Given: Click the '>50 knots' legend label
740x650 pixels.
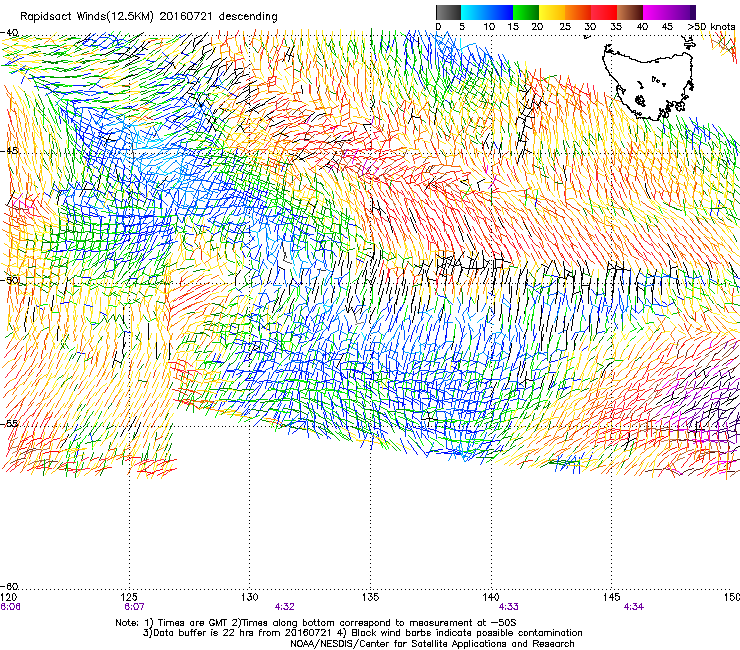Looking at the screenshot, I should 711,27.
